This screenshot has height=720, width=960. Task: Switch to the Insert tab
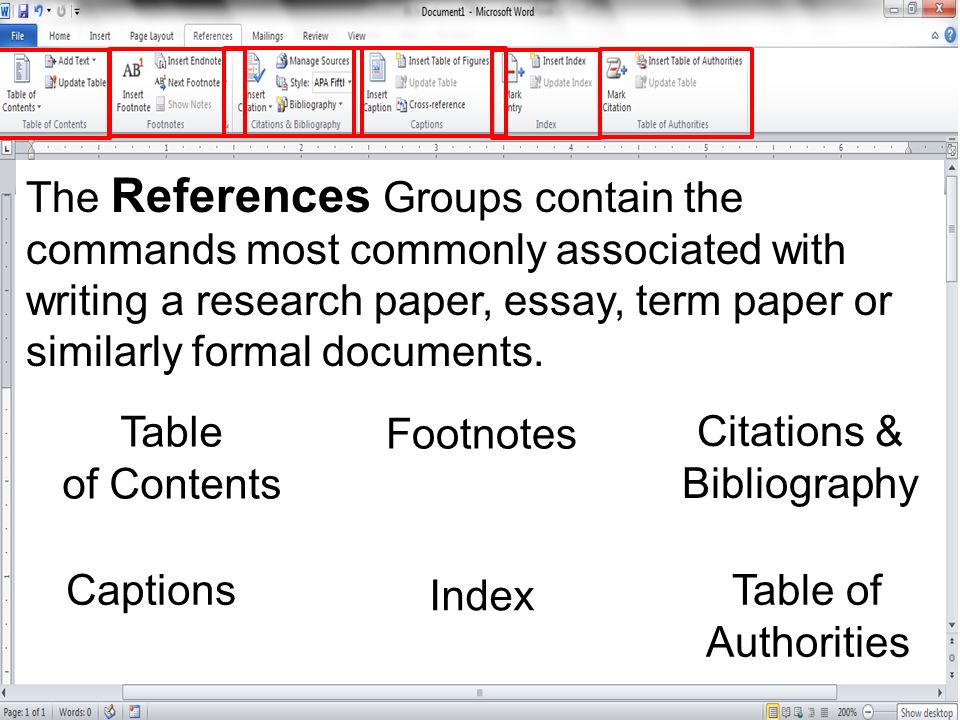(100, 36)
